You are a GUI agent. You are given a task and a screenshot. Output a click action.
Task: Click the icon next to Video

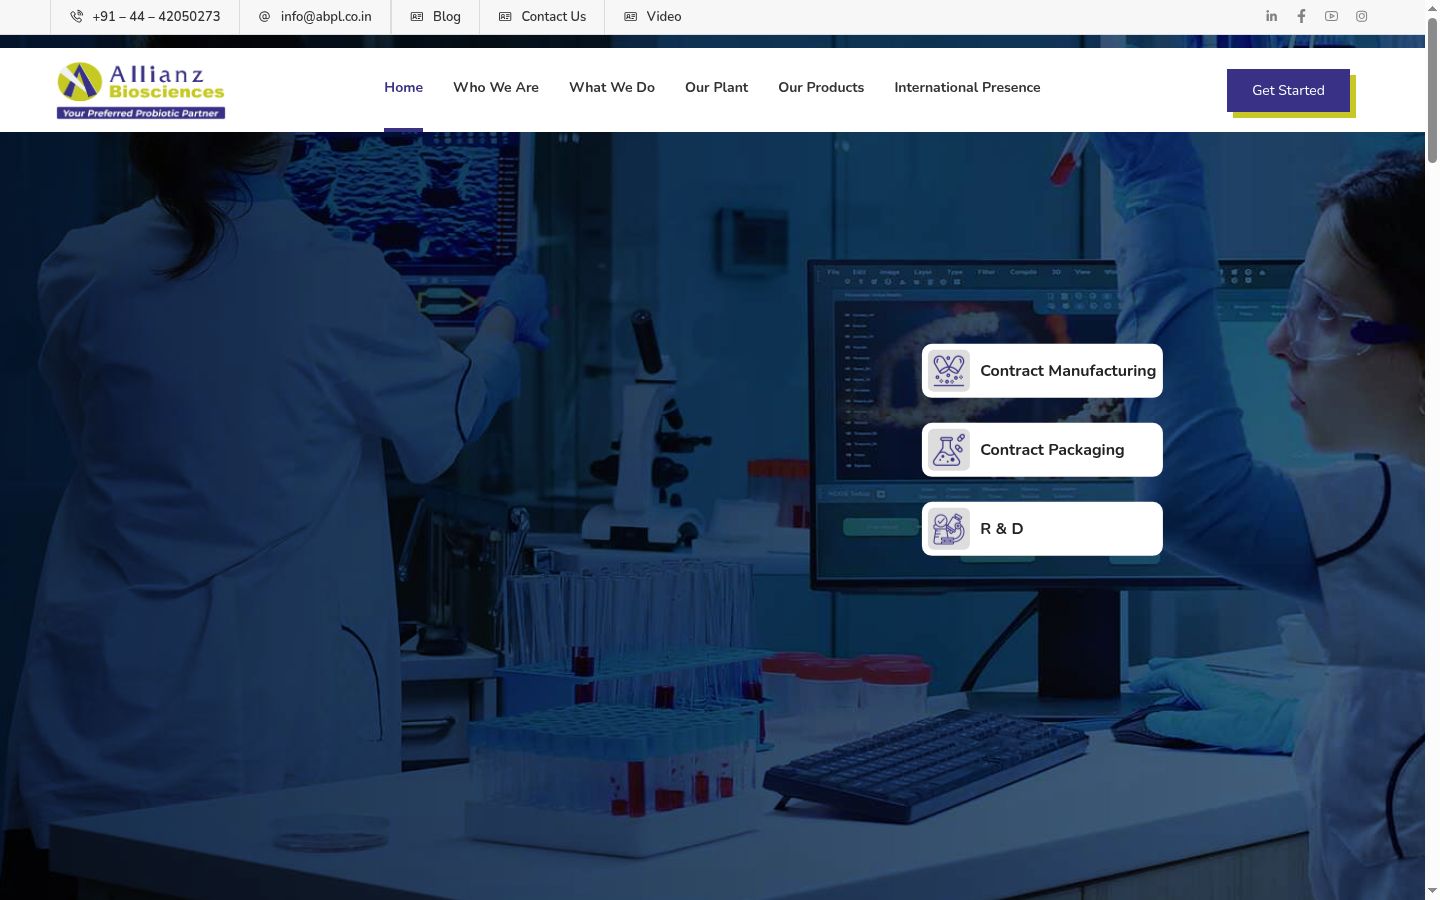630,16
